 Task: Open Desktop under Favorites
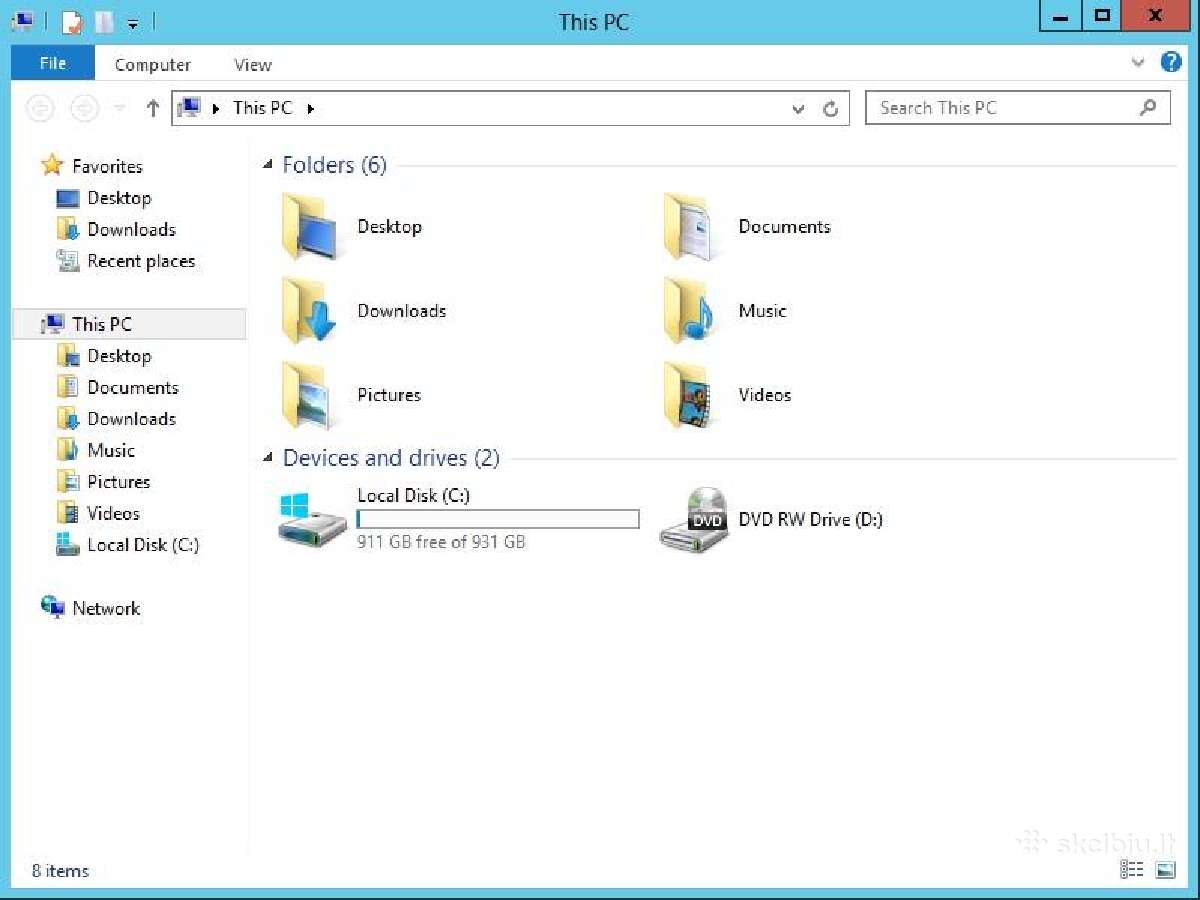[x=104, y=198]
